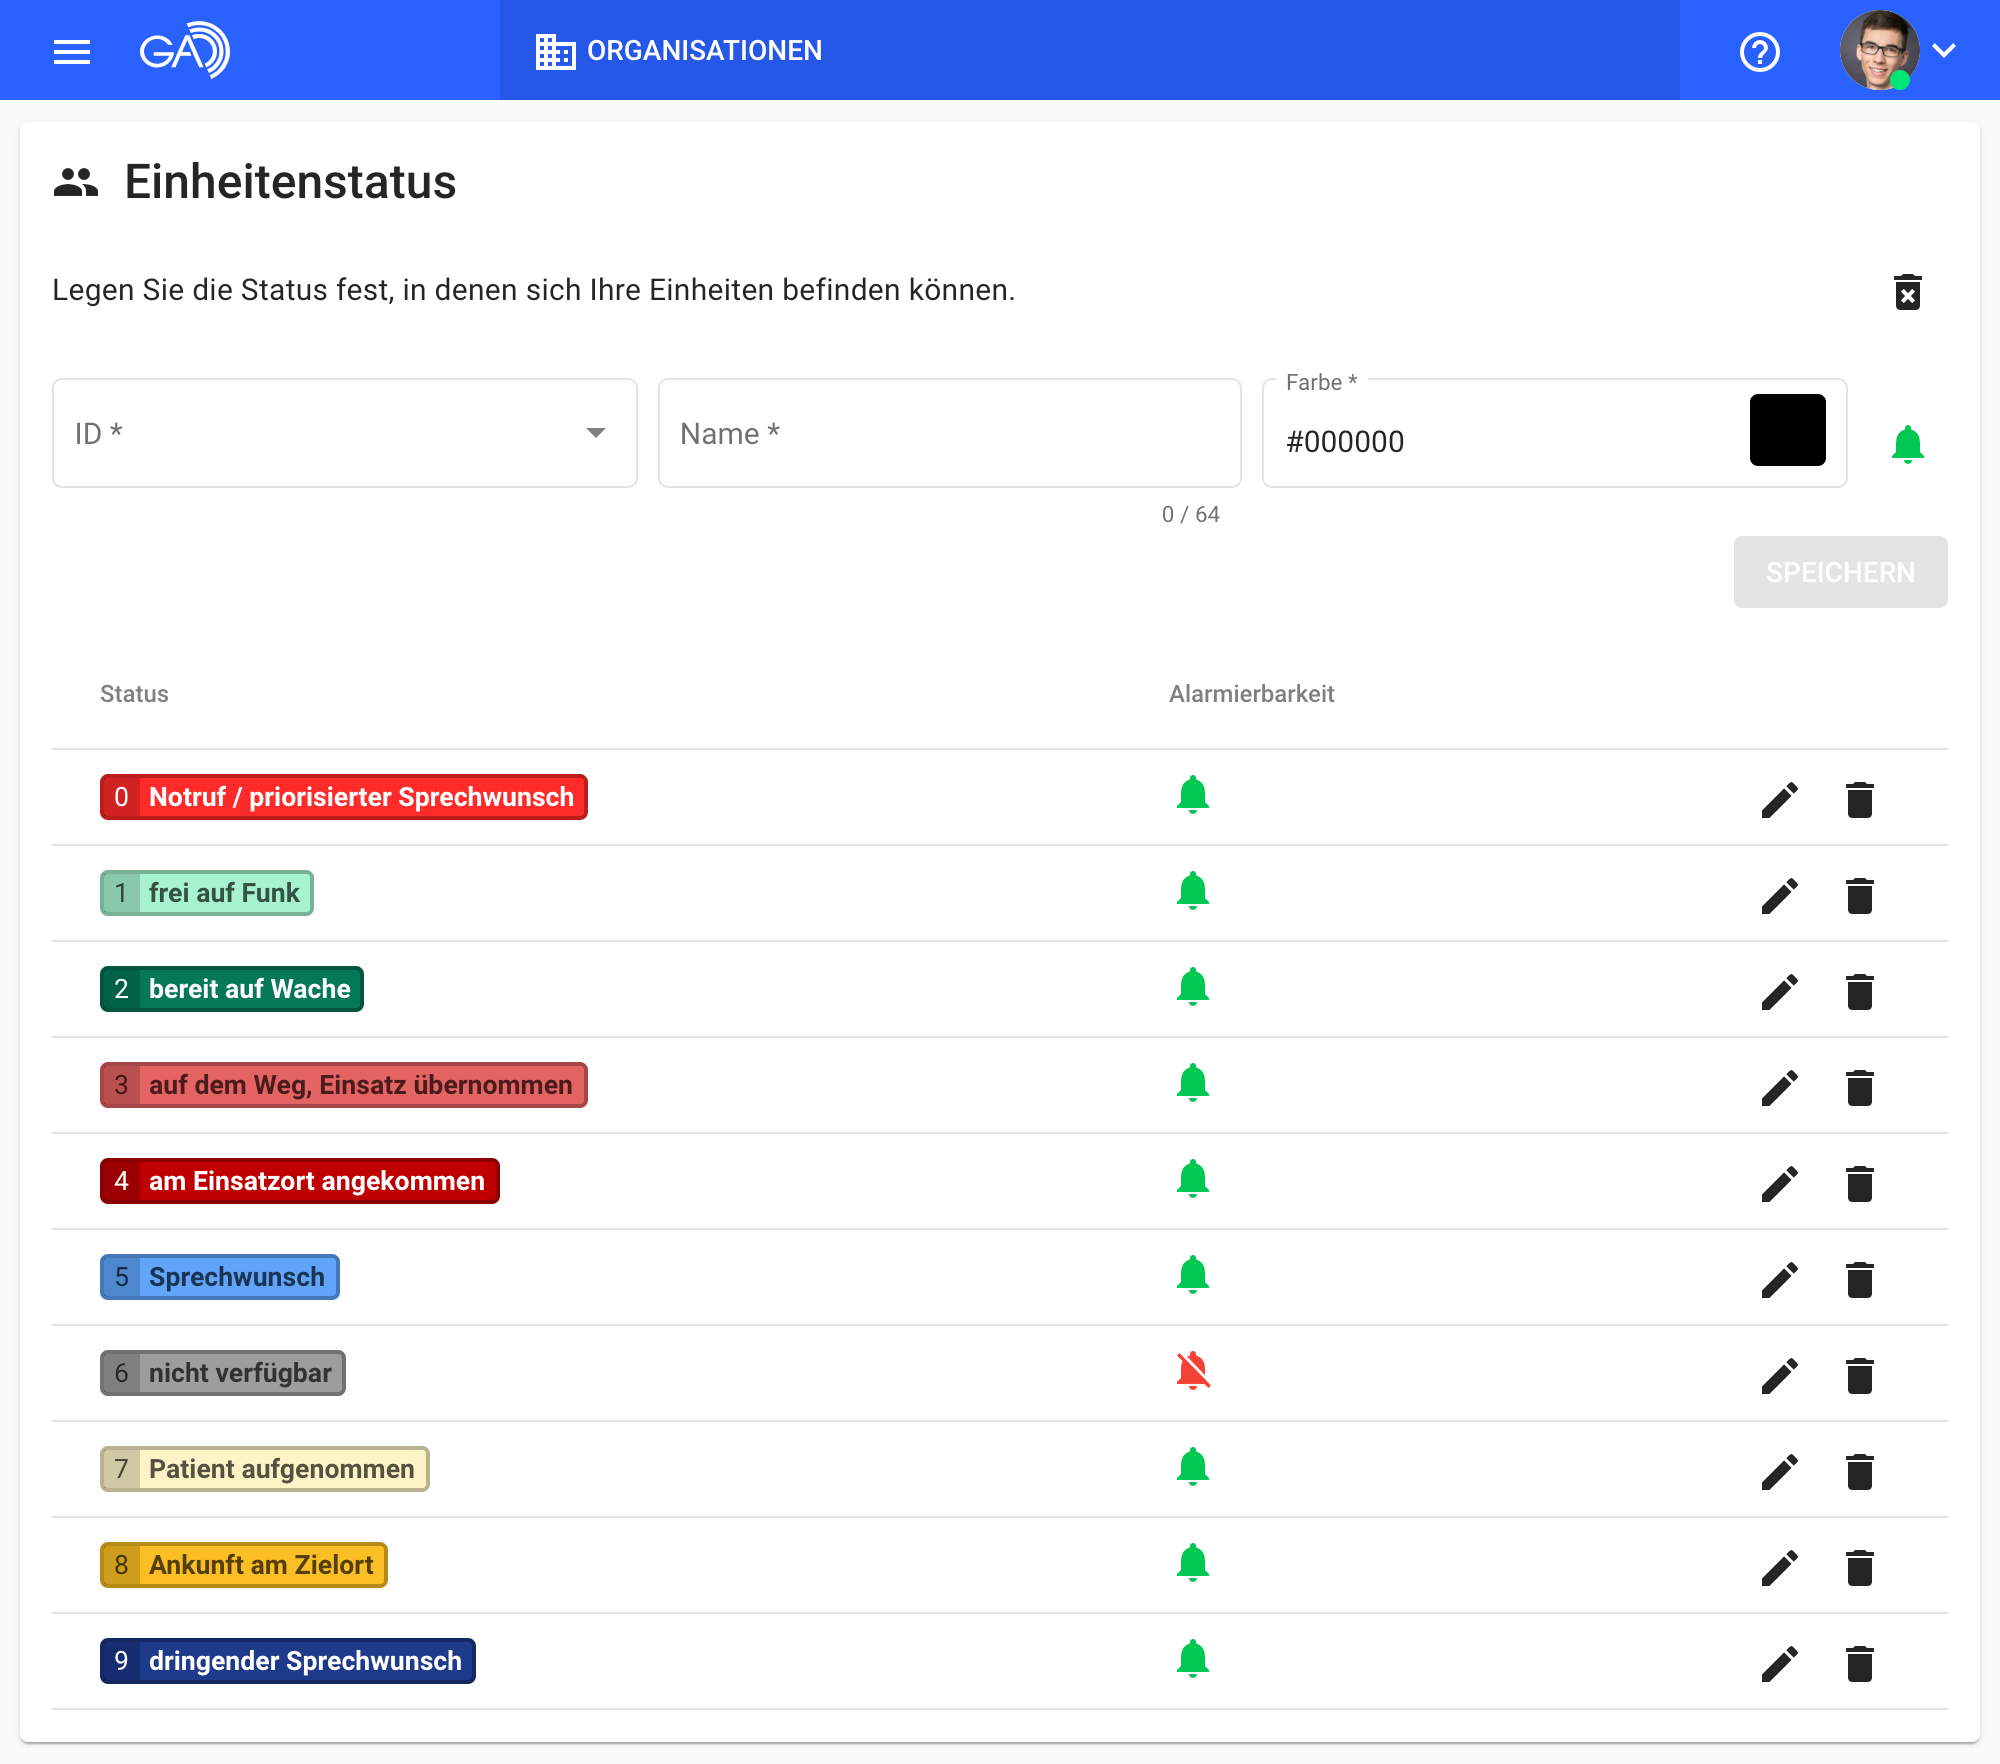
Task: Toggle the alarm bell for 'bereit auf Wache'
Action: click(1193, 987)
